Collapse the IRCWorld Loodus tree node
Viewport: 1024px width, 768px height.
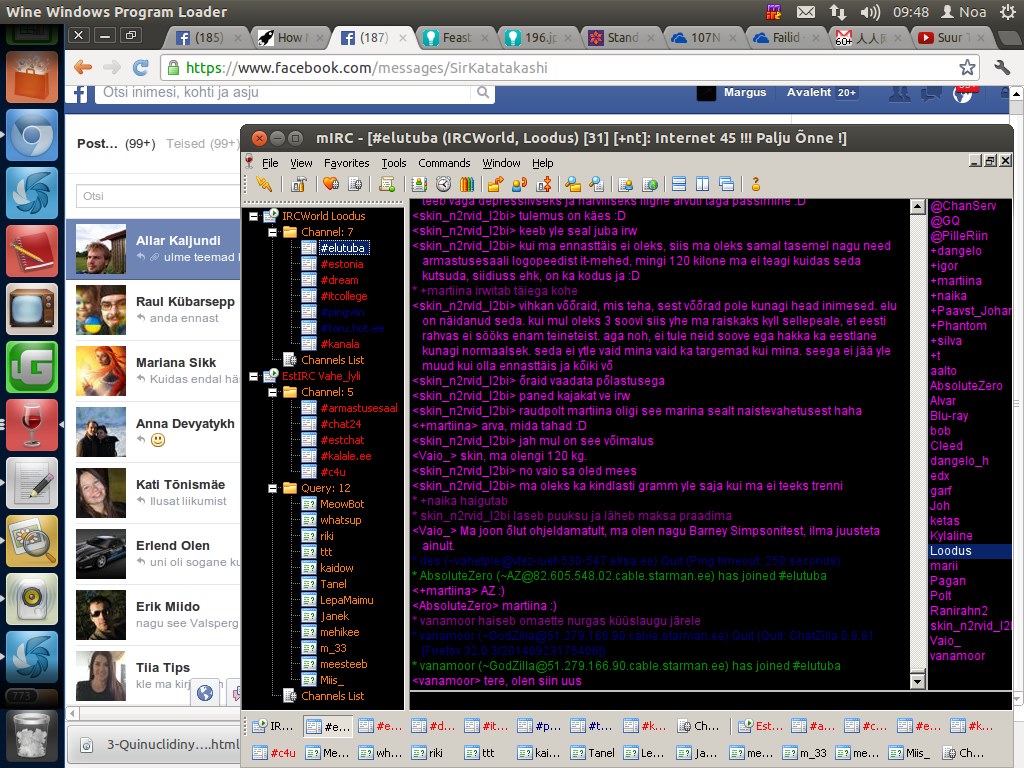[x=253, y=216]
